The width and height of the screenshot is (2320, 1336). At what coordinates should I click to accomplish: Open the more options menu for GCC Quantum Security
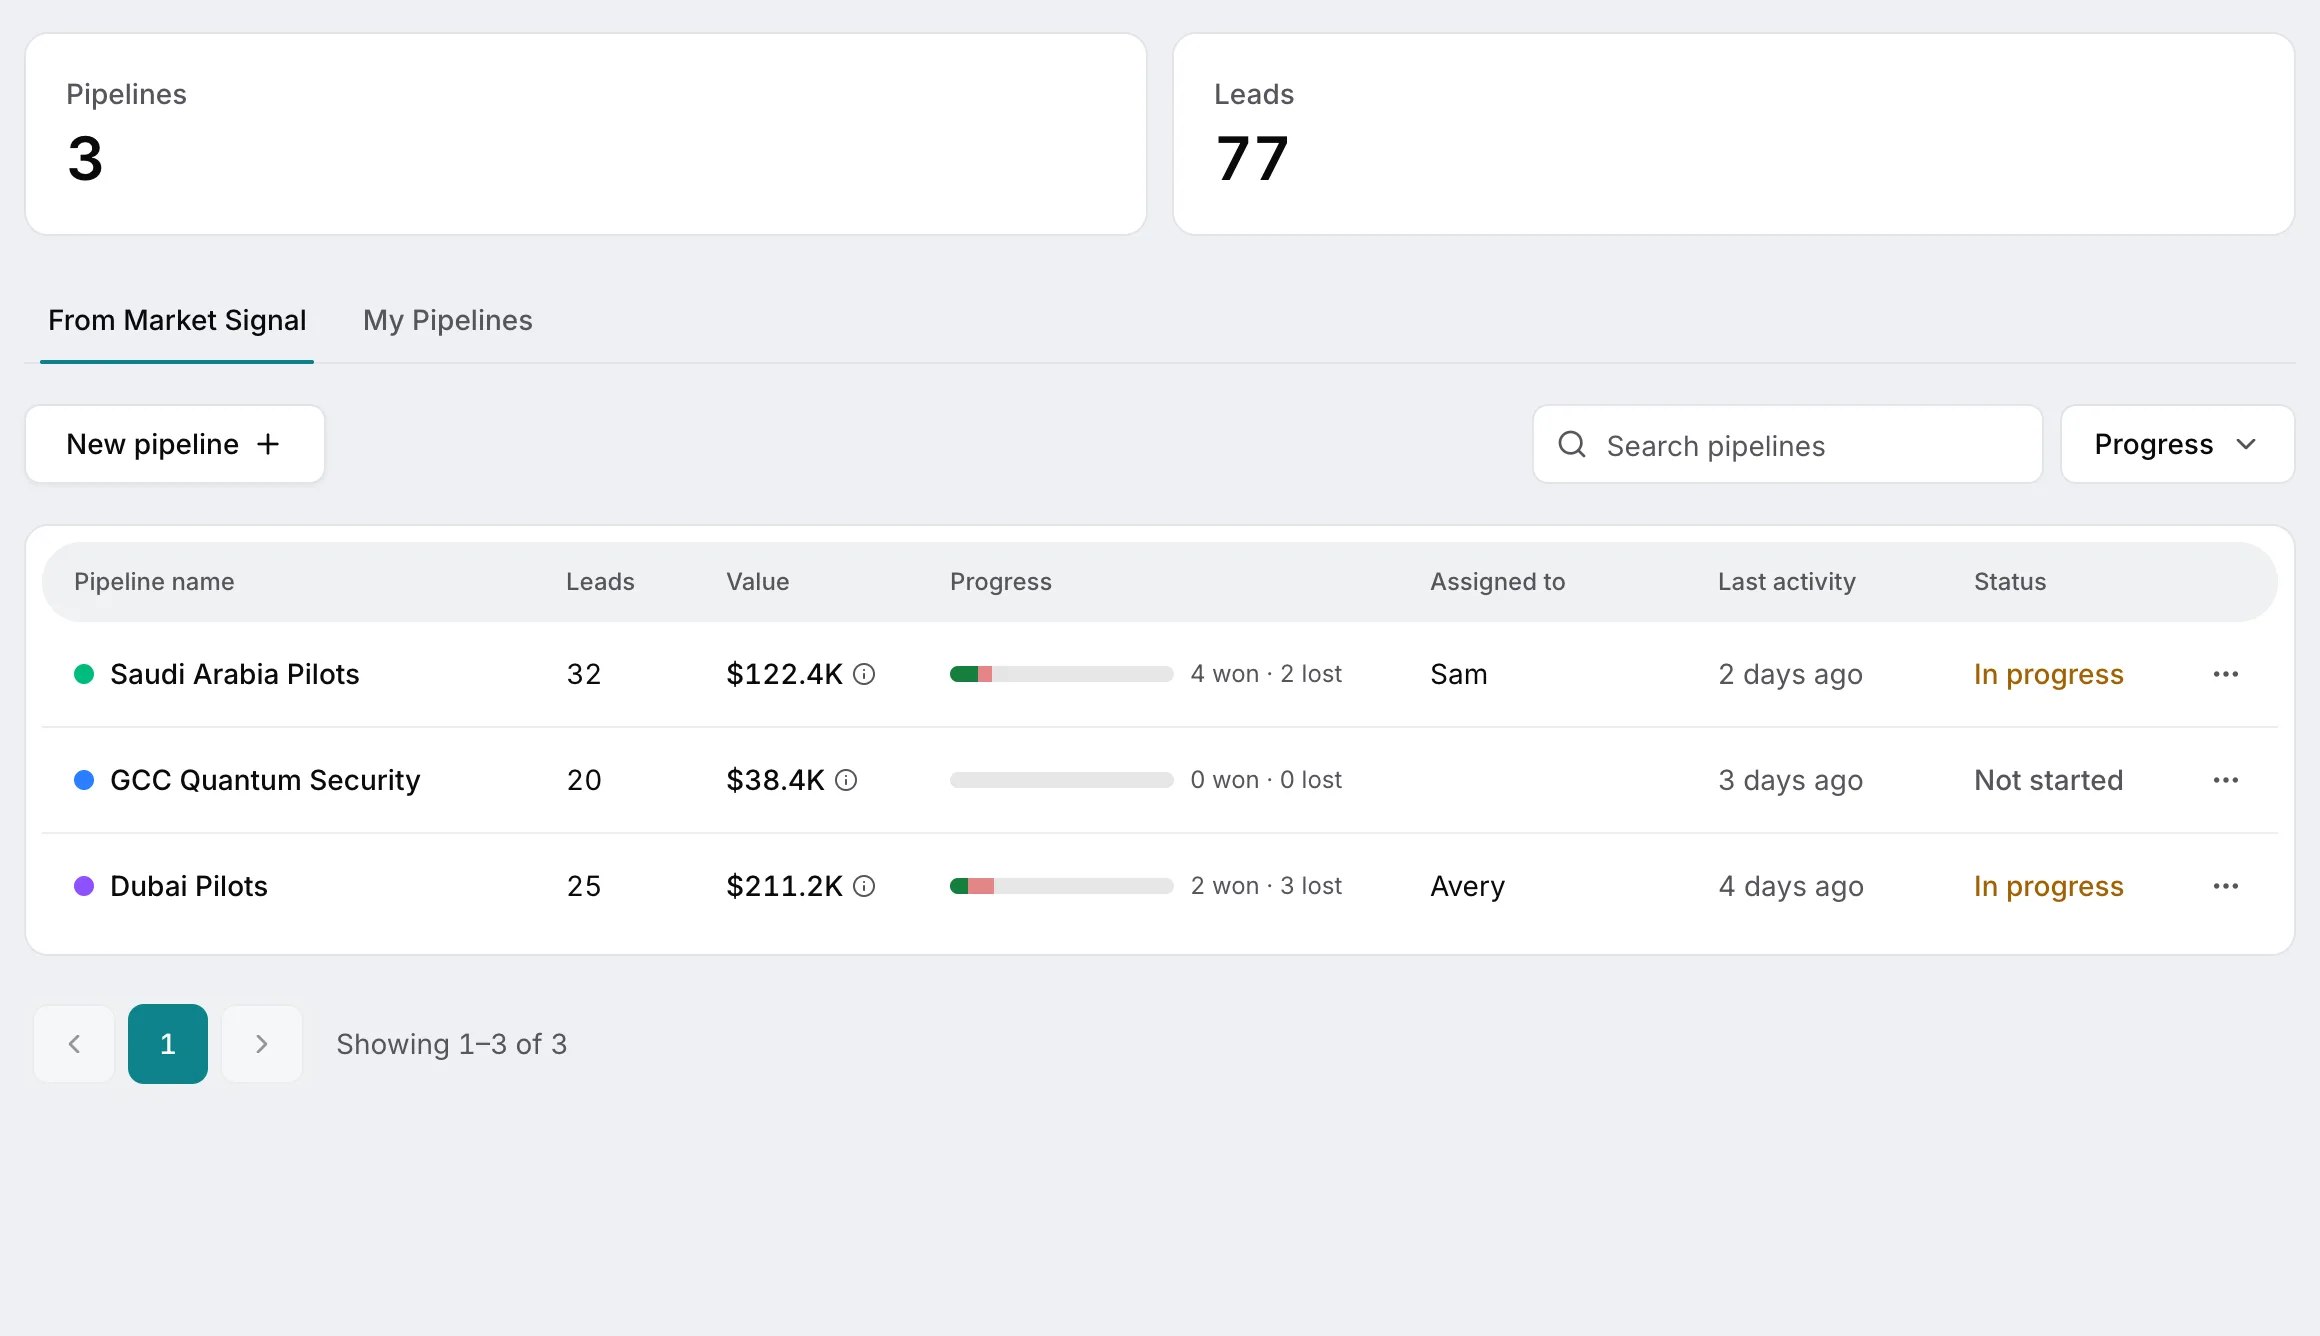[x=2226, y=781]
